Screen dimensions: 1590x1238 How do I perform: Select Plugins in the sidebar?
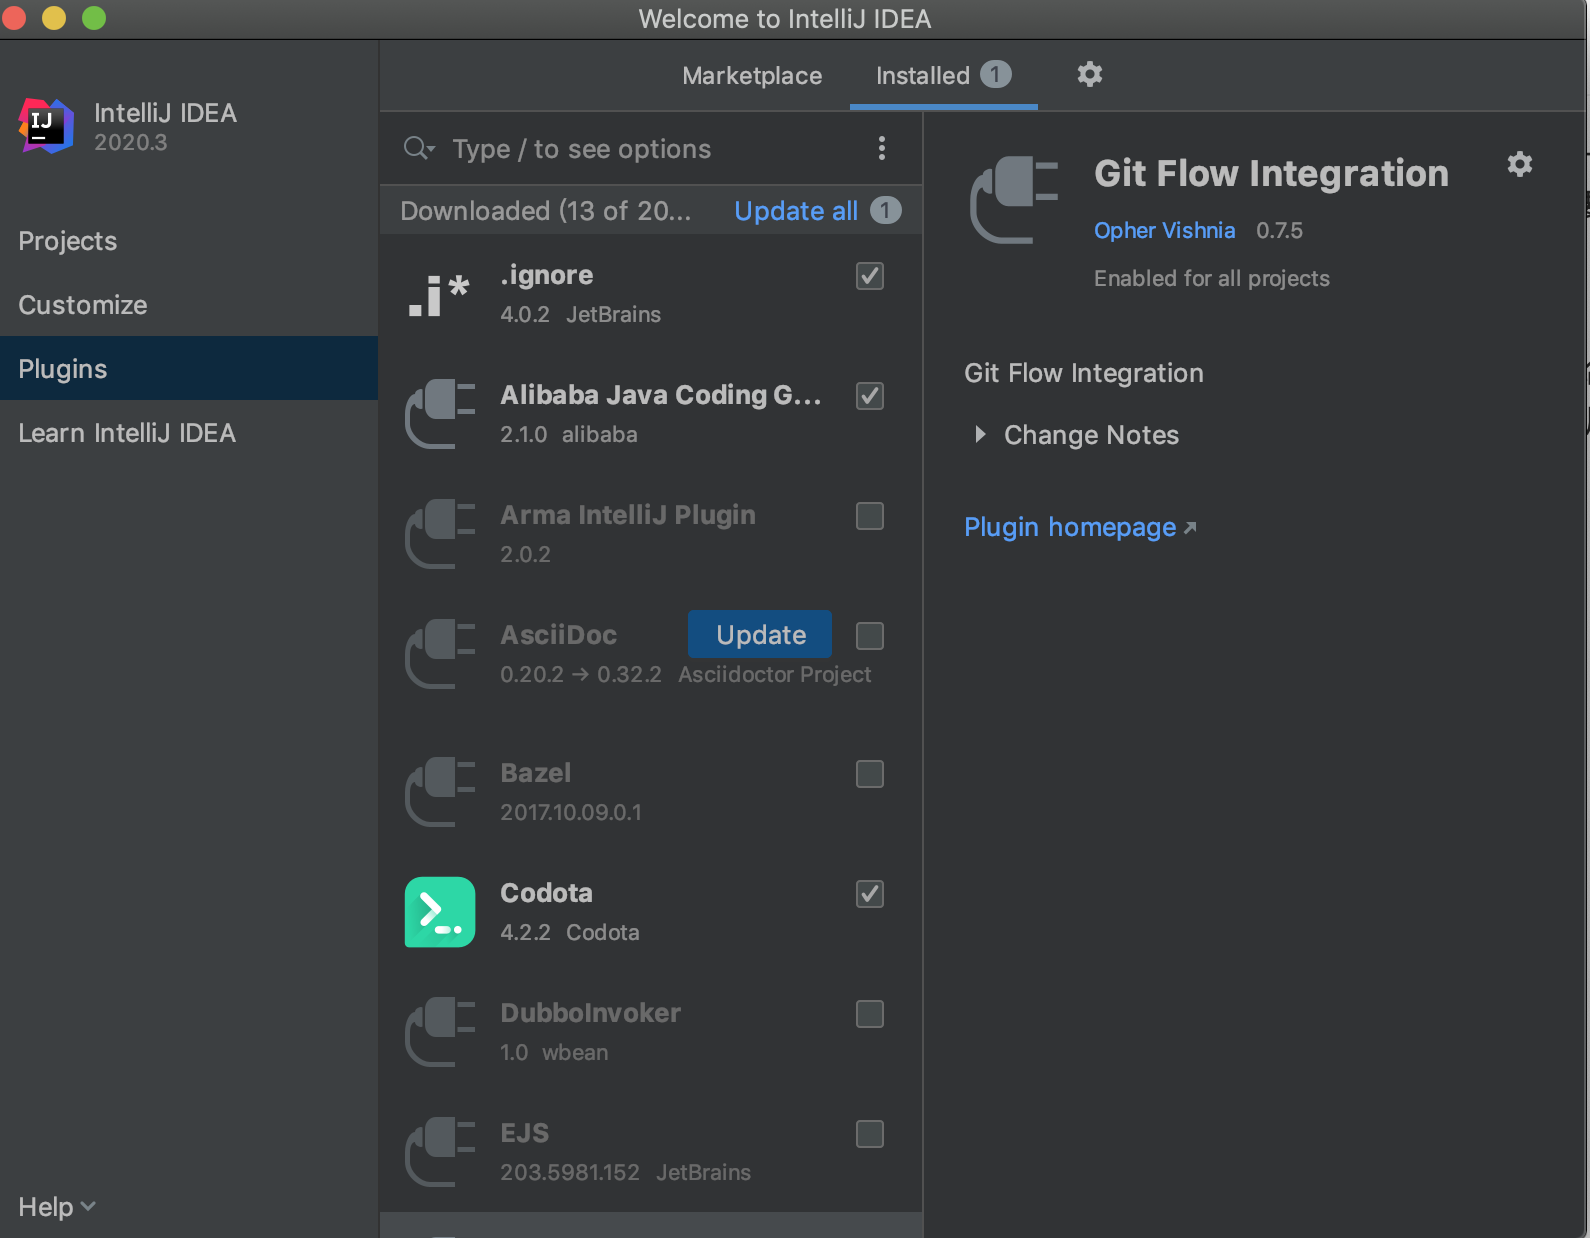[x=189, y=369]
